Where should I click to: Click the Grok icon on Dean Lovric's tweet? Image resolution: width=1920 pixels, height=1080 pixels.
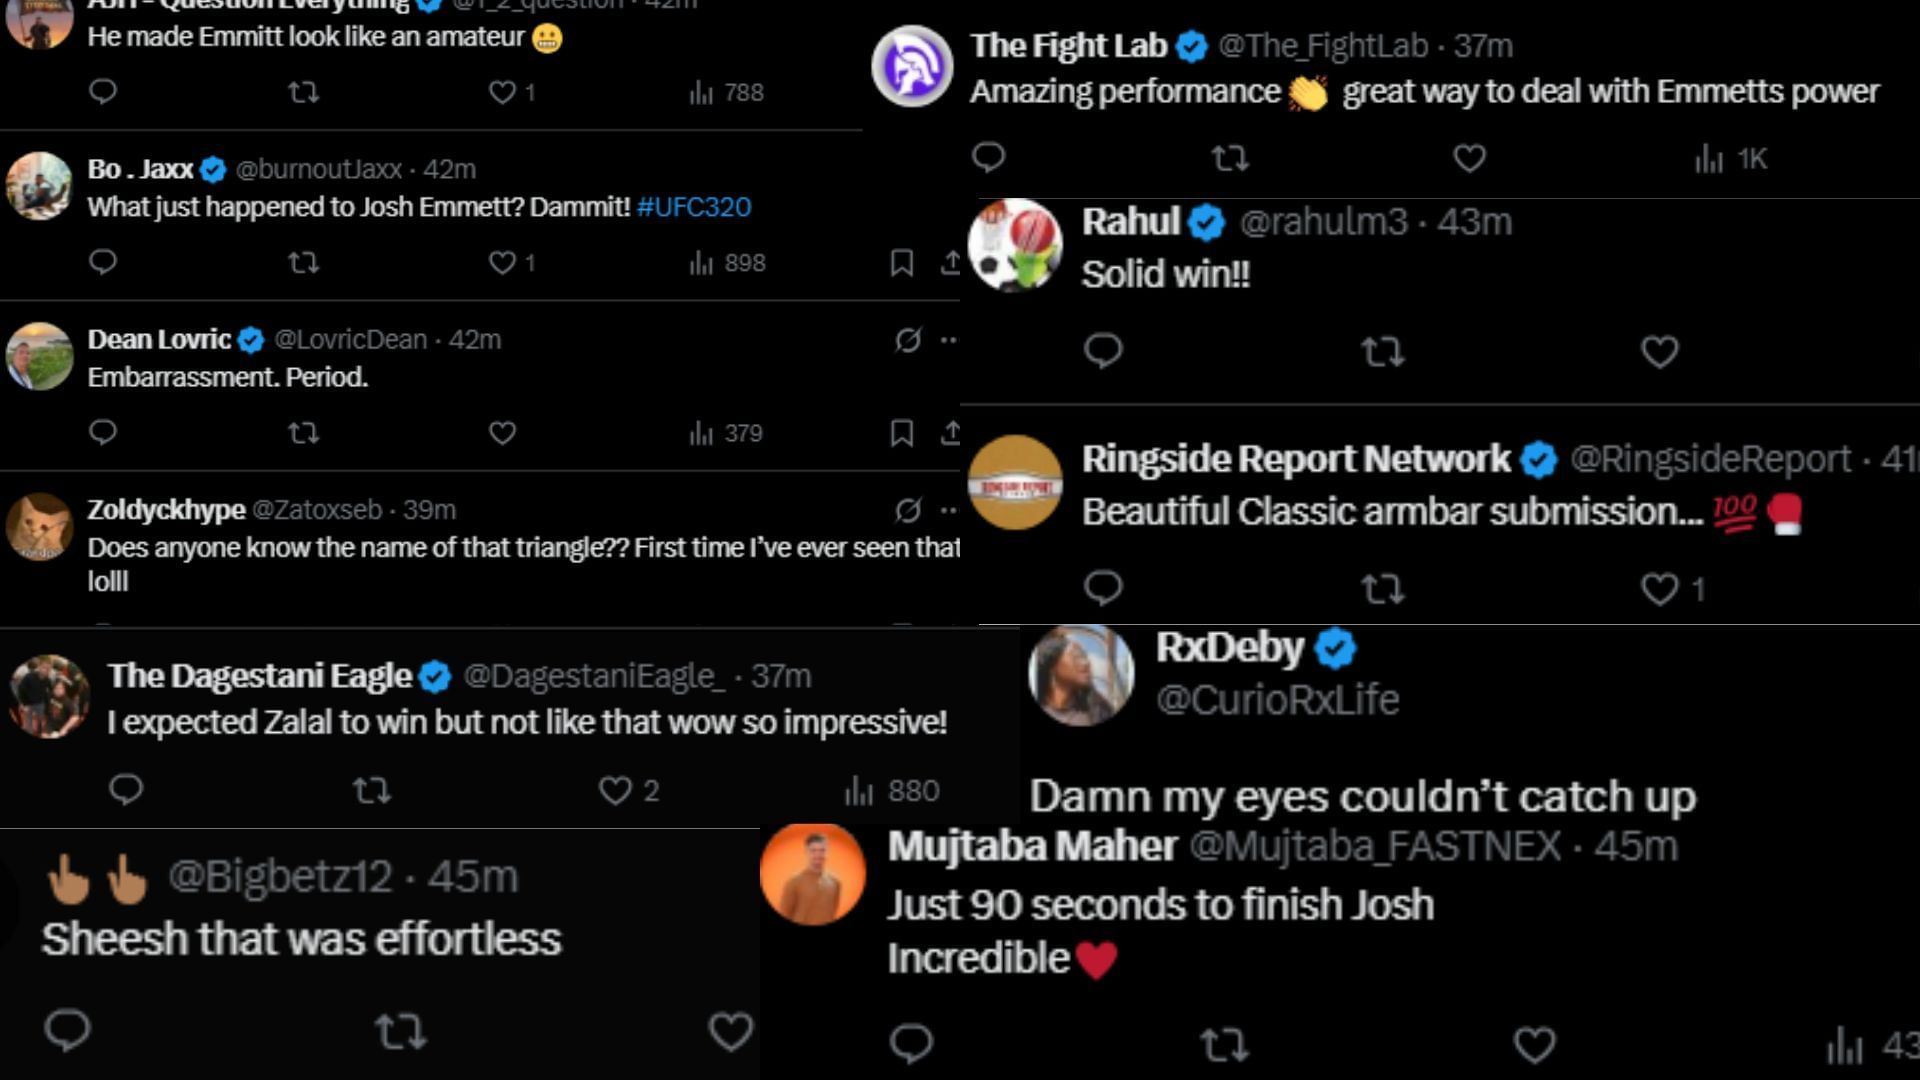coord(908,340)
